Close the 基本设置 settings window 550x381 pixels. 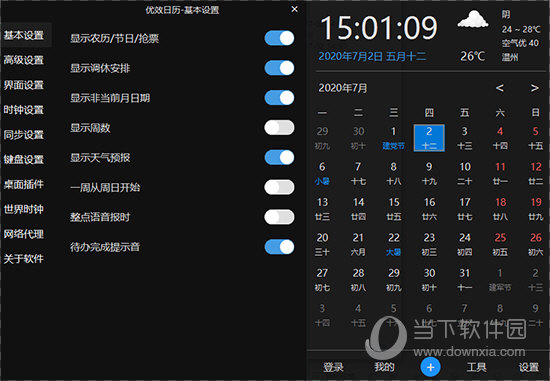tap(295, 9)
